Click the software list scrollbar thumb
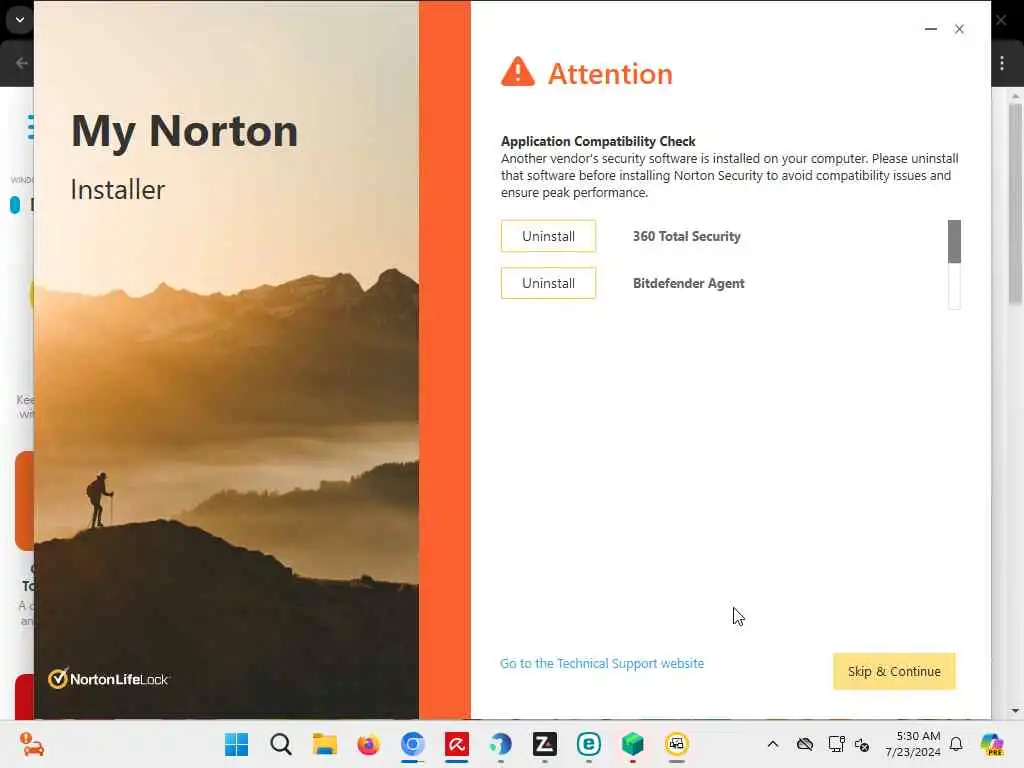Screen dimensions: 1024x768 (x=954, y=242)
